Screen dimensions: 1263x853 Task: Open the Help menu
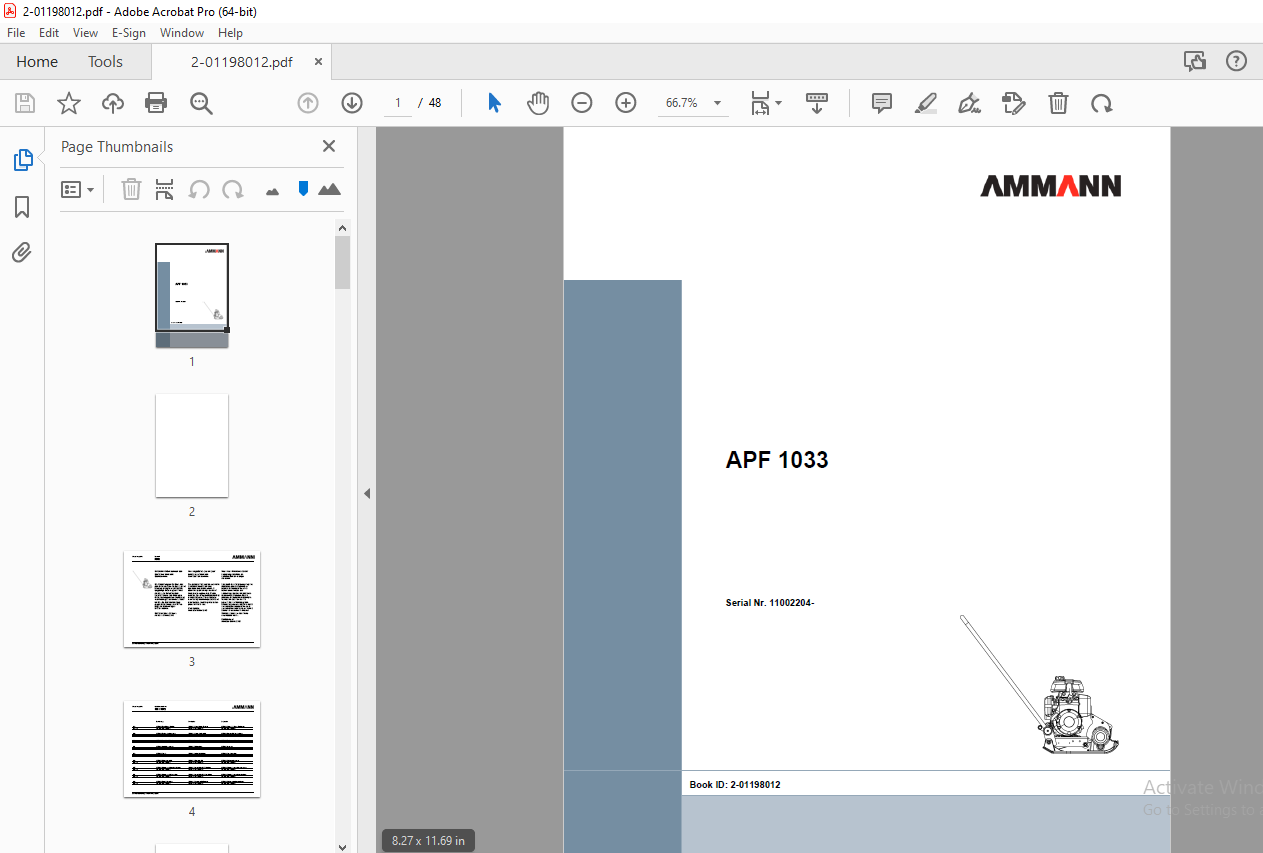click(x=230, y=32)
